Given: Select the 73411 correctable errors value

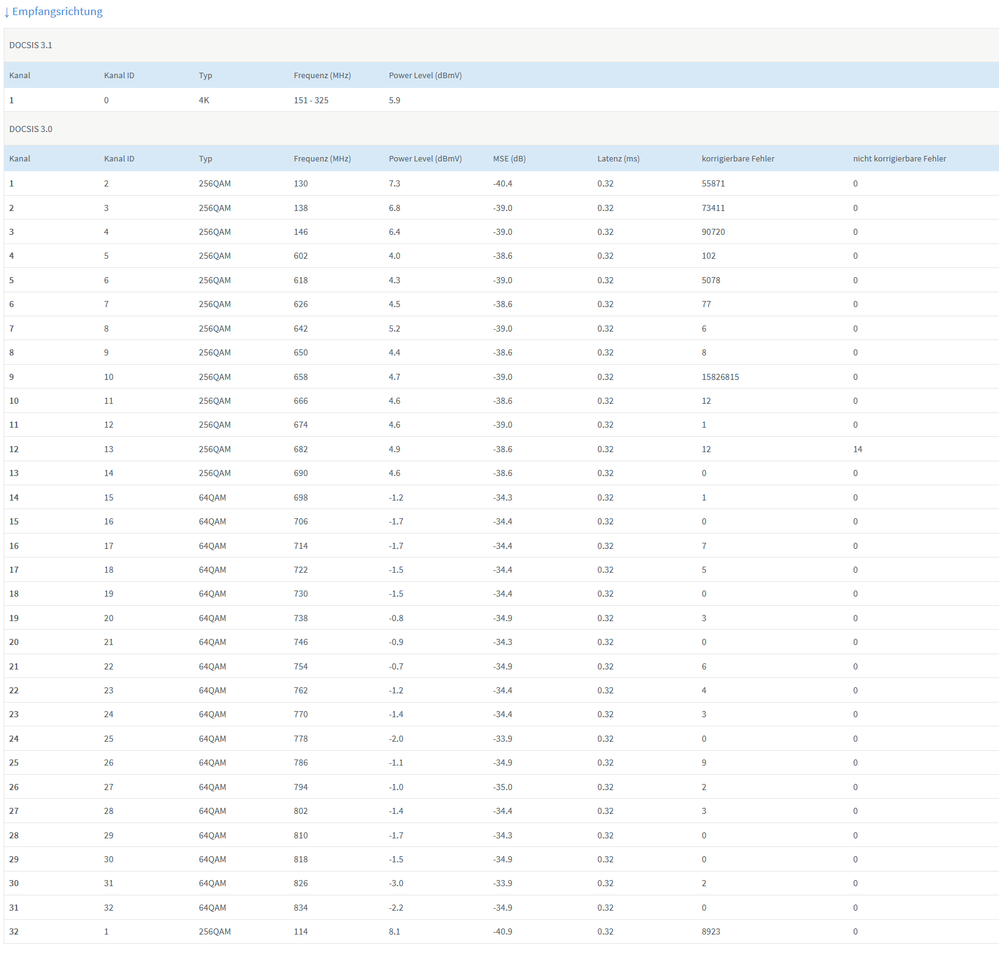Looking at the screenshot, I should (714, 208).
